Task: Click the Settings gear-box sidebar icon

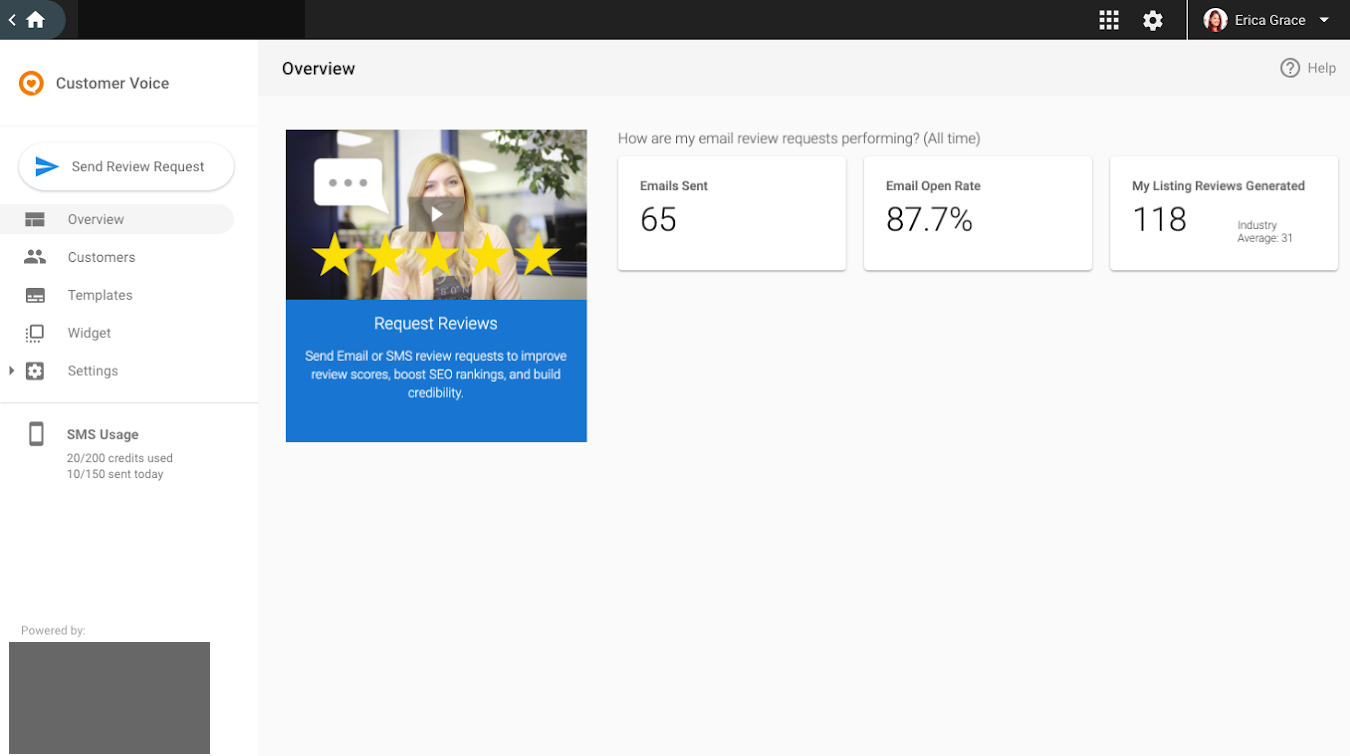Action: 35,371
